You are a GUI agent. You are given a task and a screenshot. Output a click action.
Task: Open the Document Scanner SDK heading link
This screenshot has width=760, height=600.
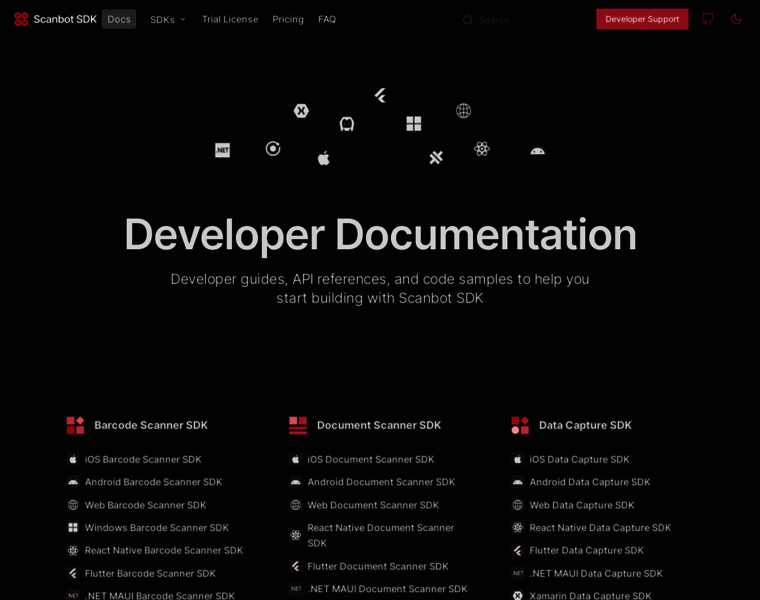tap(379, 425)
